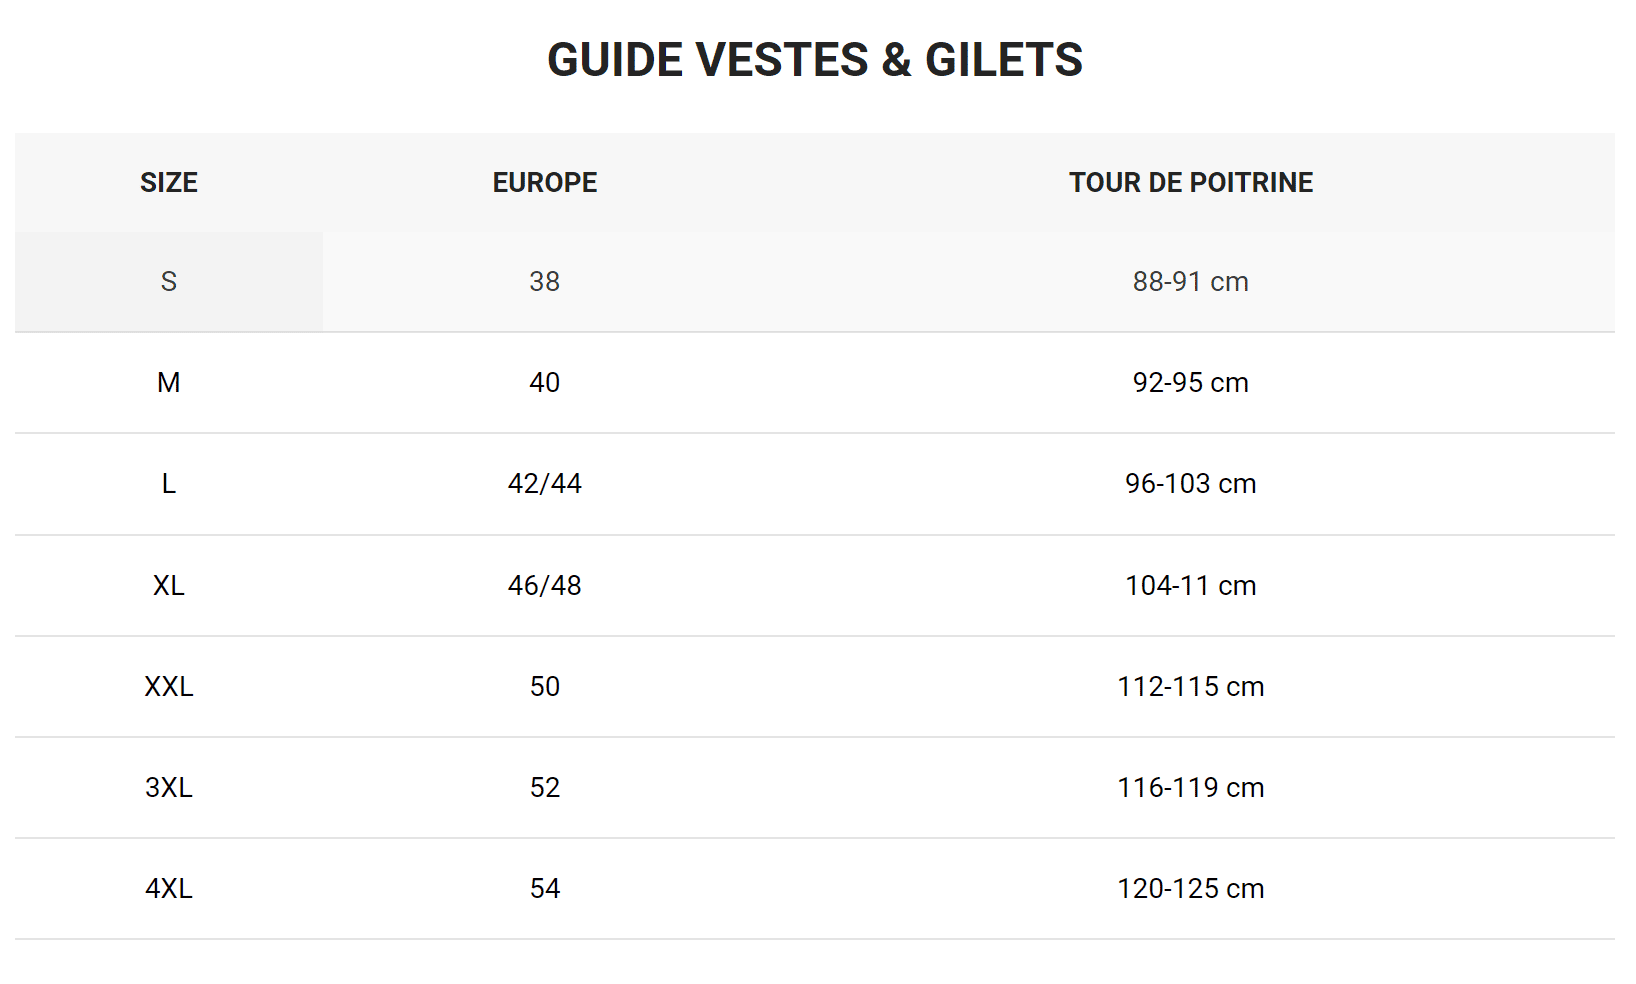1636x984 pixels.
Task: Click the 4XL size cell
Action: coord(169,889)
